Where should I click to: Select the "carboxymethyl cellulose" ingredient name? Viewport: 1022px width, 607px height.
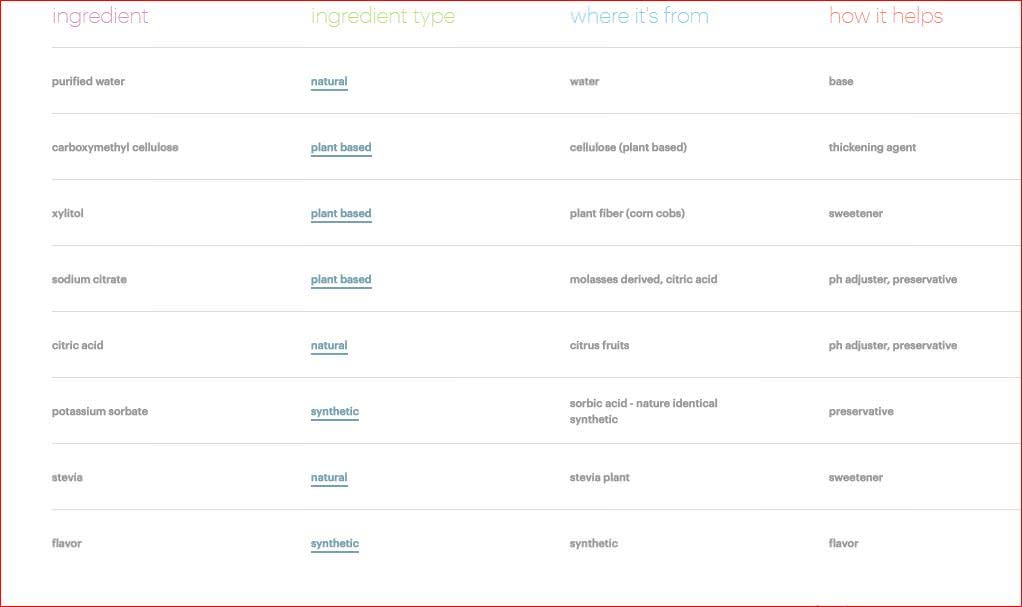[x=115, y=148]
